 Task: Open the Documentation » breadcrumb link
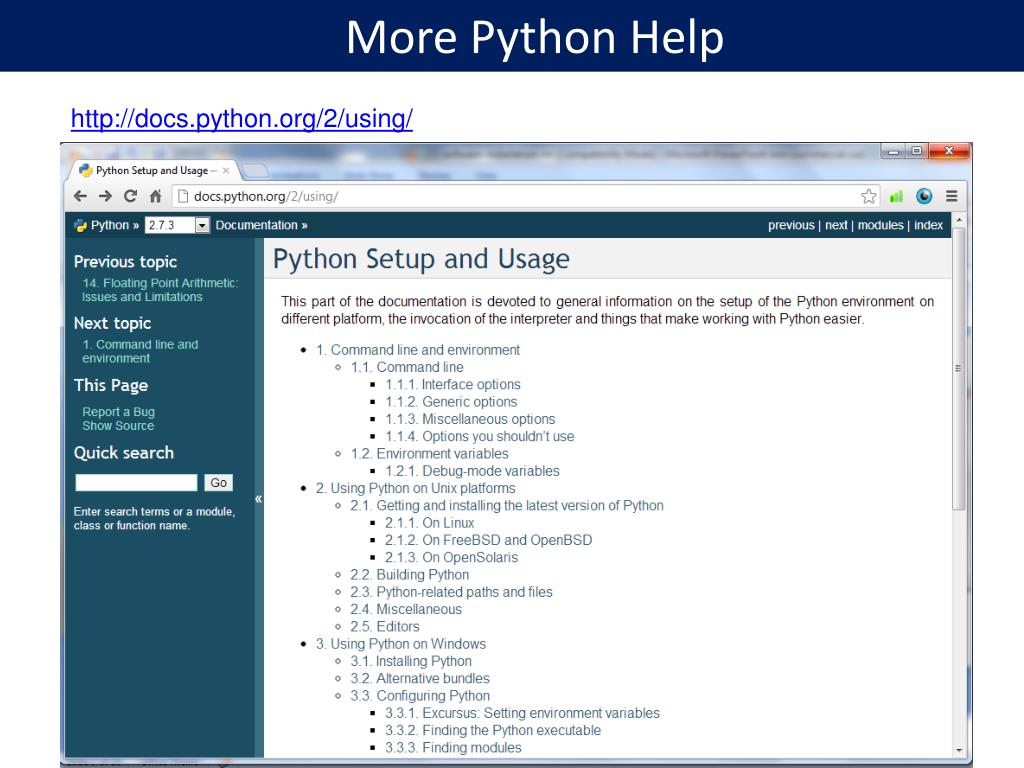point(261,225)
